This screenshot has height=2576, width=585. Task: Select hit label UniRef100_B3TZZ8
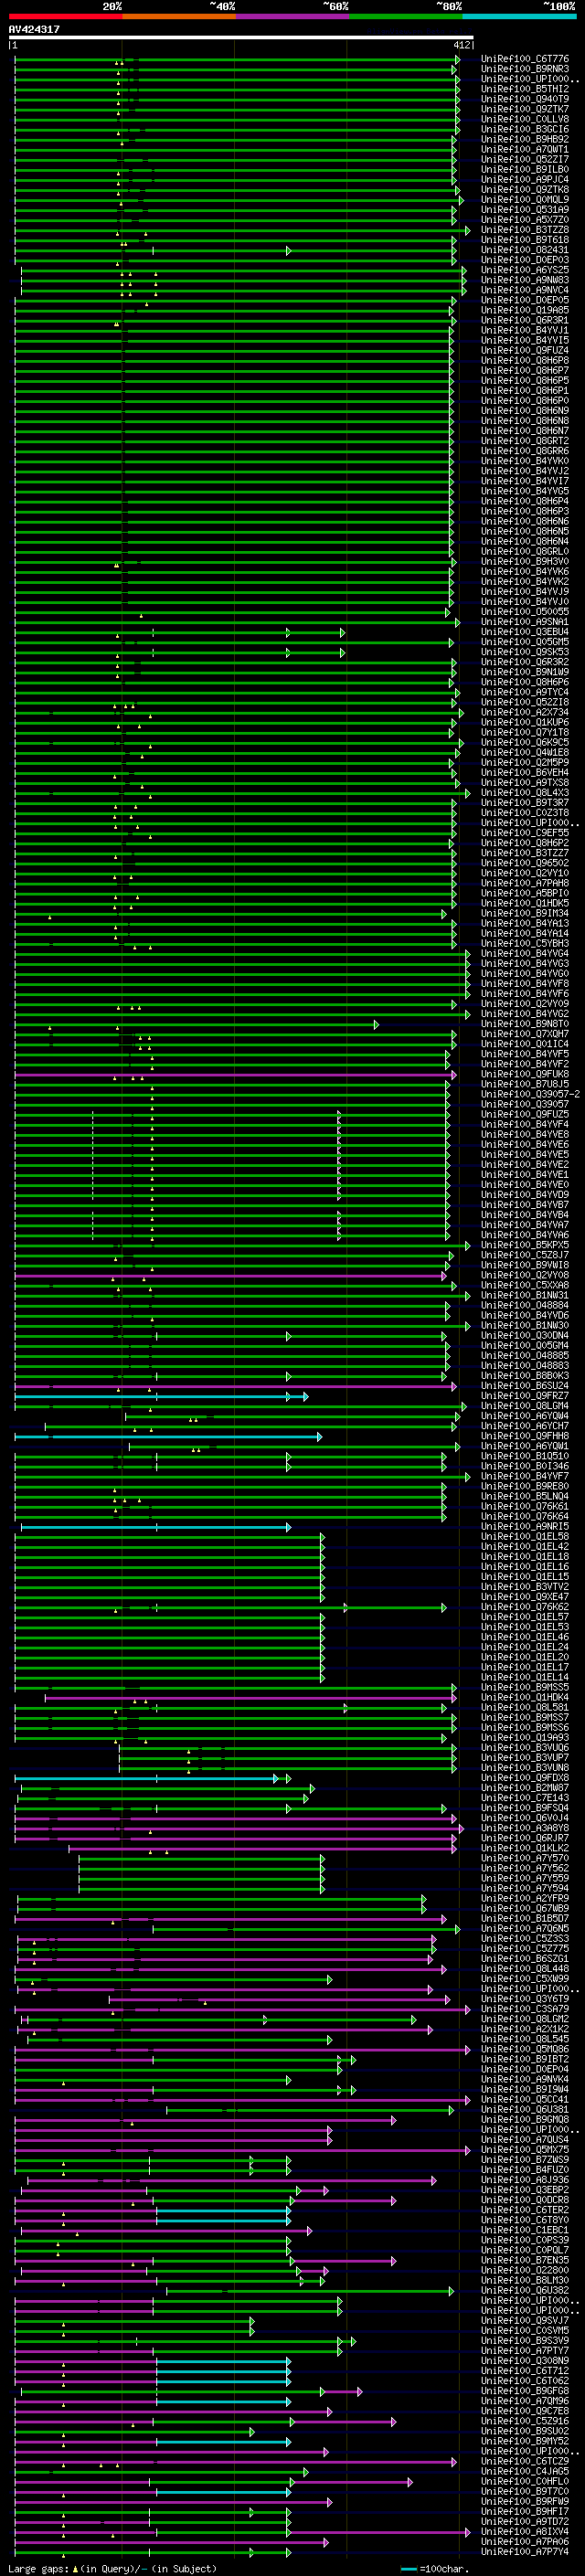(524, 230)
